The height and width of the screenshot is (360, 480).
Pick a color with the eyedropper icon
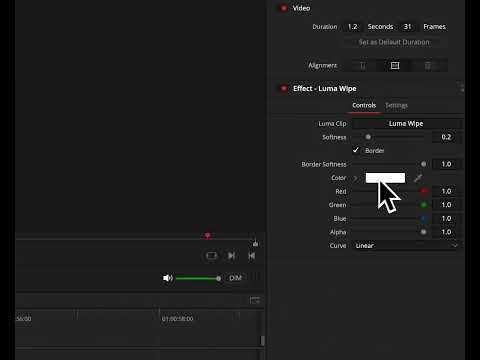coord(418,178)
